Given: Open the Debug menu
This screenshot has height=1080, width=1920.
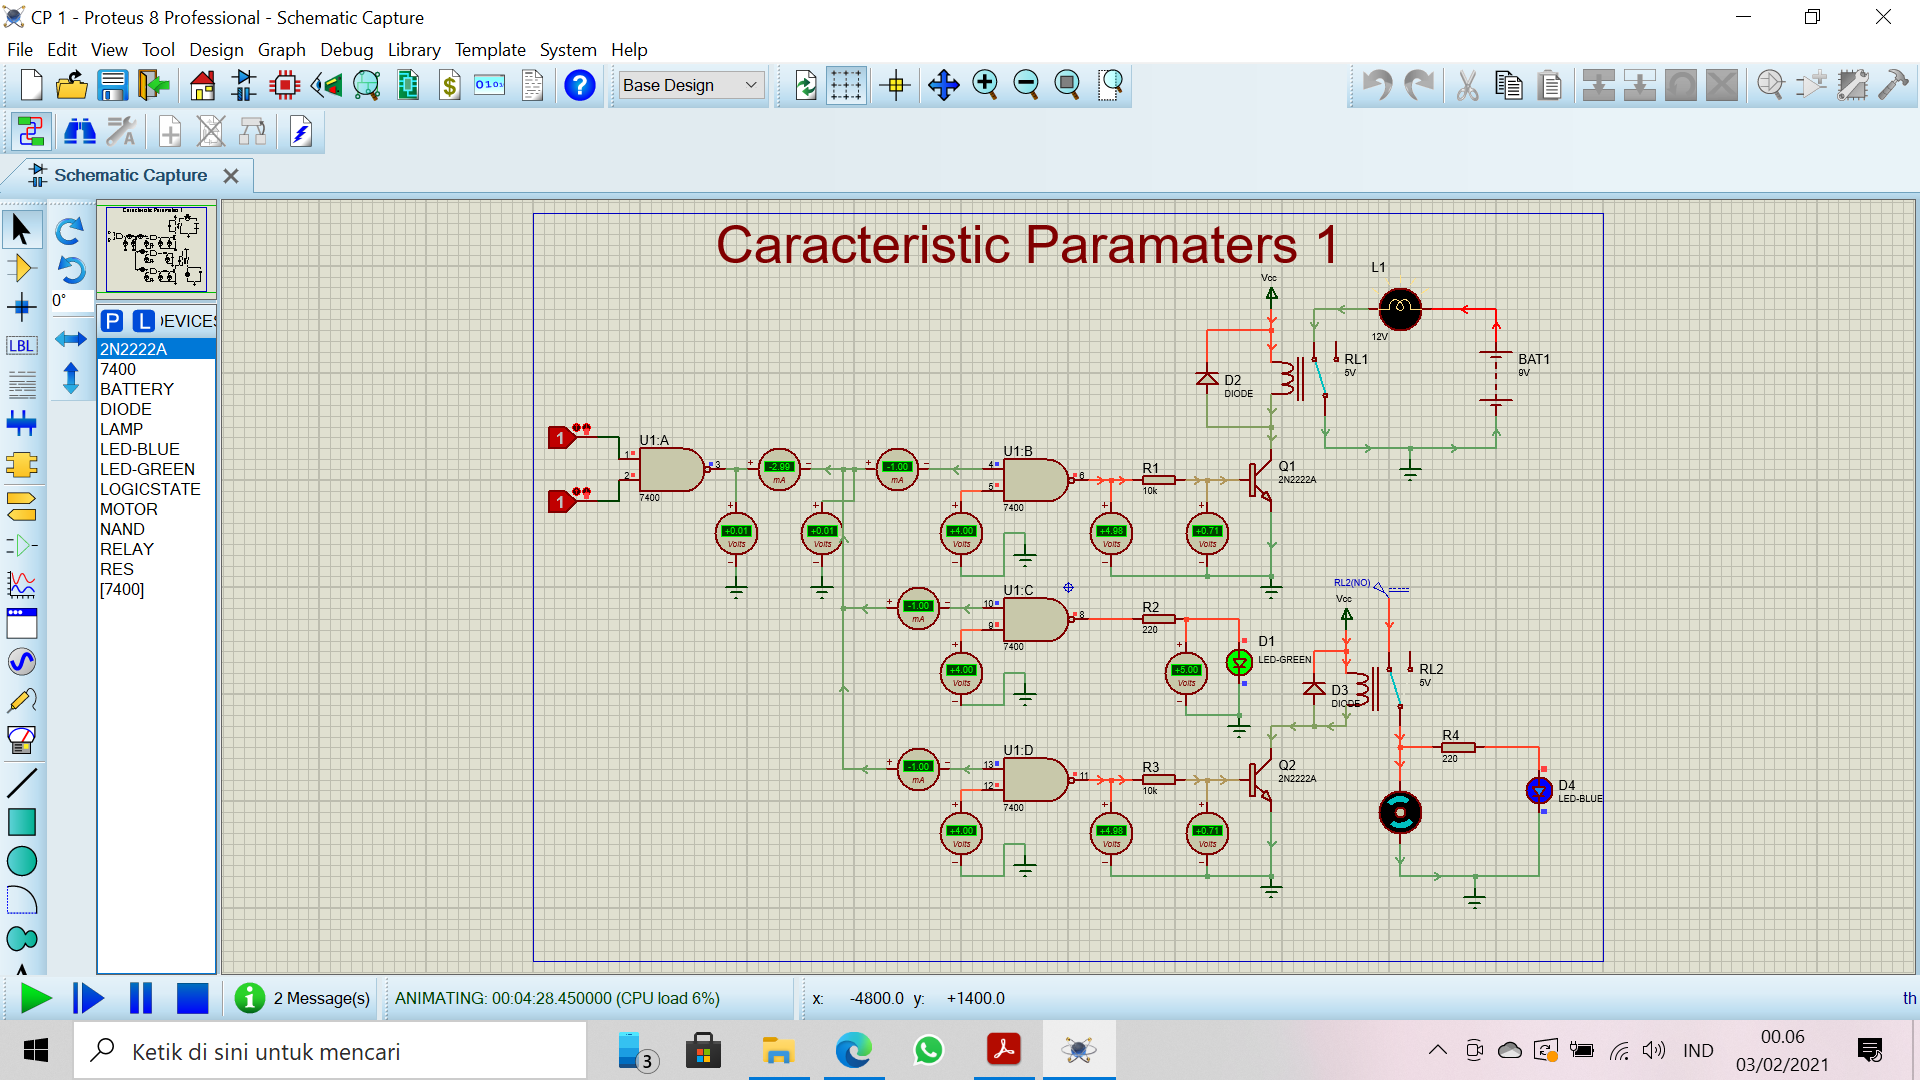Looking at the screenshot, I should click(x=347, y=49).
